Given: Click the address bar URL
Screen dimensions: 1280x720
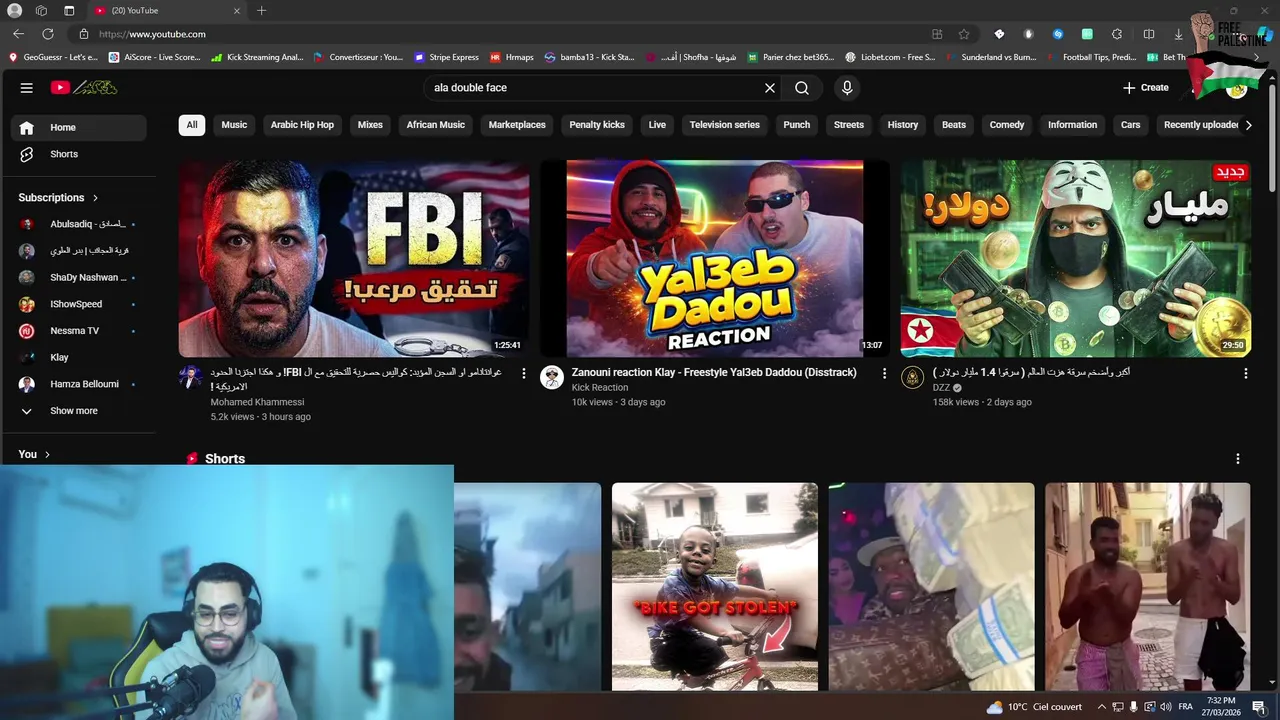Looking at the screenshot, I should pyautogui.click(x=152, y=34).
